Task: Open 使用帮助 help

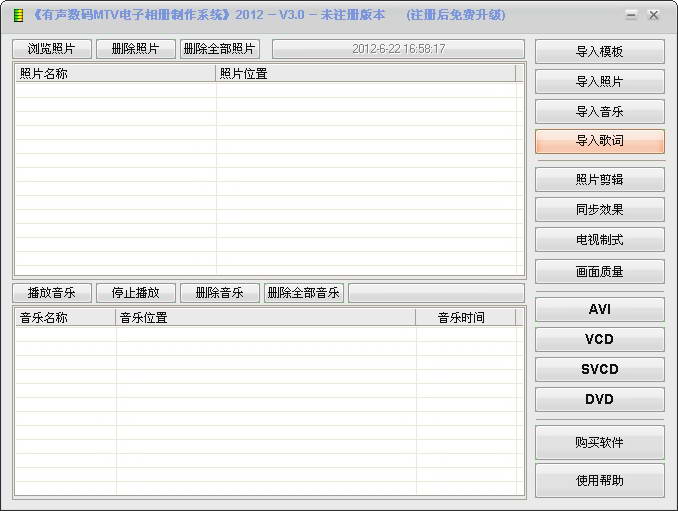Action: pos(600,480)
